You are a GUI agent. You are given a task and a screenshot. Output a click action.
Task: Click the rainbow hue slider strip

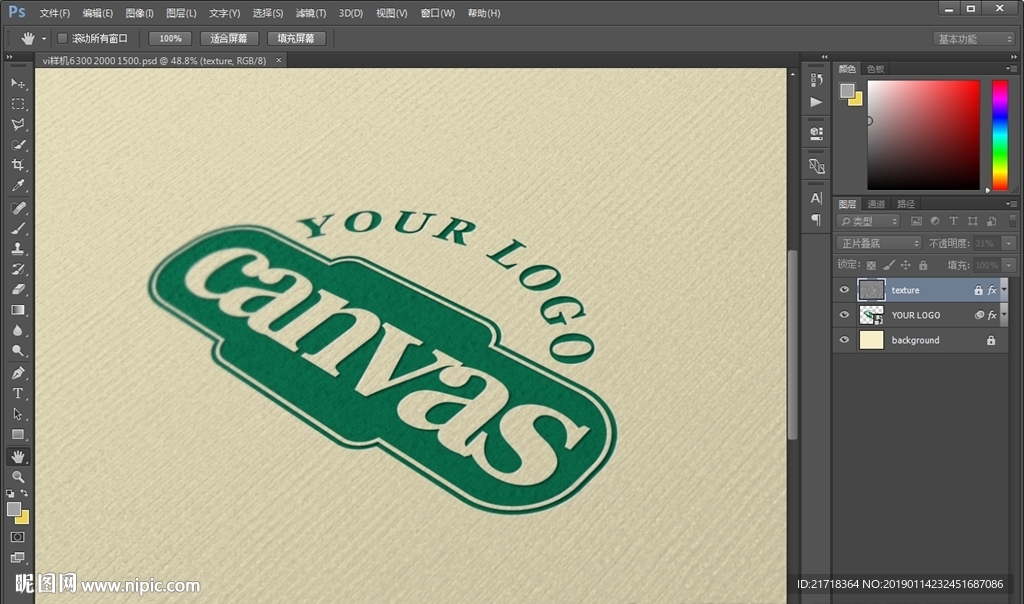999,134
